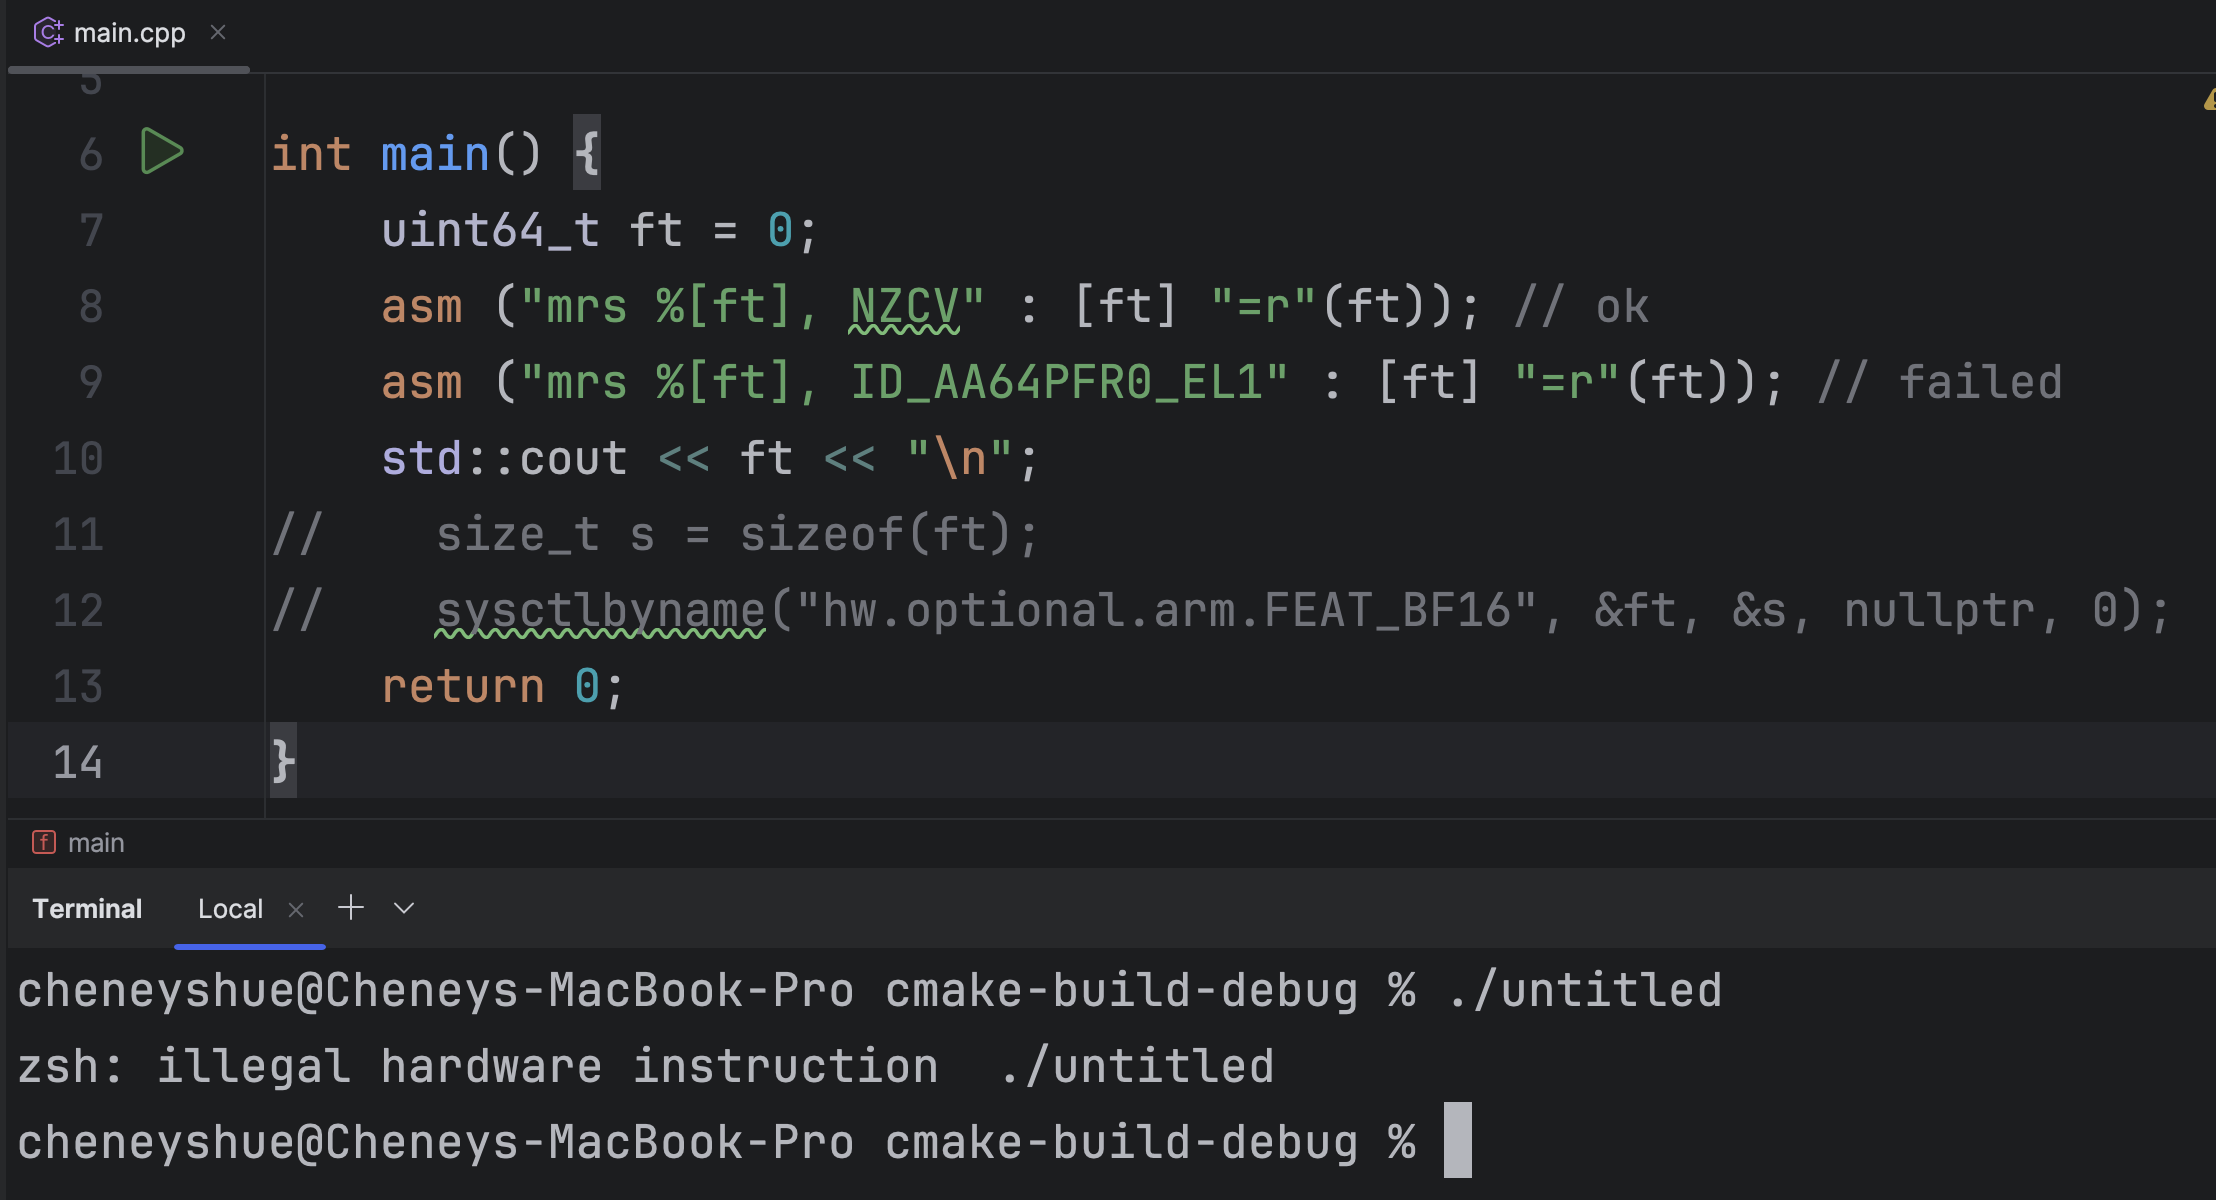Click the terminal prompt cursor block
2216x1200 pixels.
point(1458,1140)
